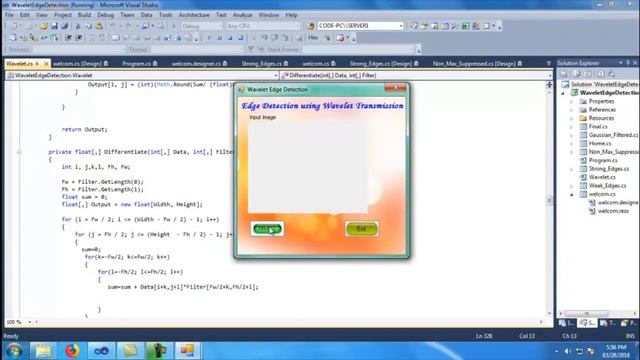Select Gaussian_Filtered.cs in Solution Explorer

pyautogui.click(x=612, y=135)
